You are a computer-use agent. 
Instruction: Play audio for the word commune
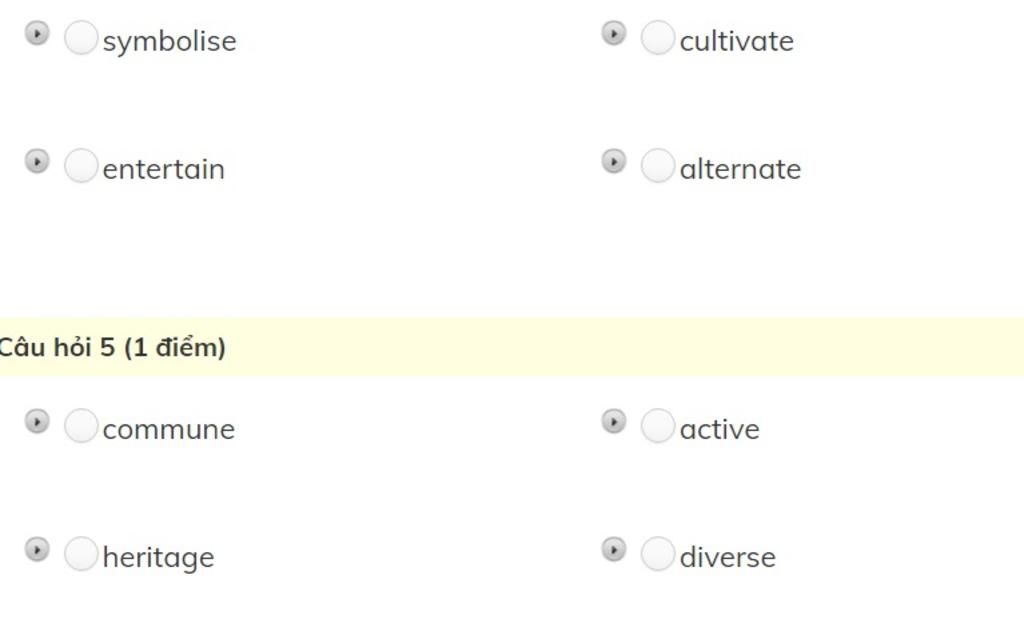tap(37, 421)
